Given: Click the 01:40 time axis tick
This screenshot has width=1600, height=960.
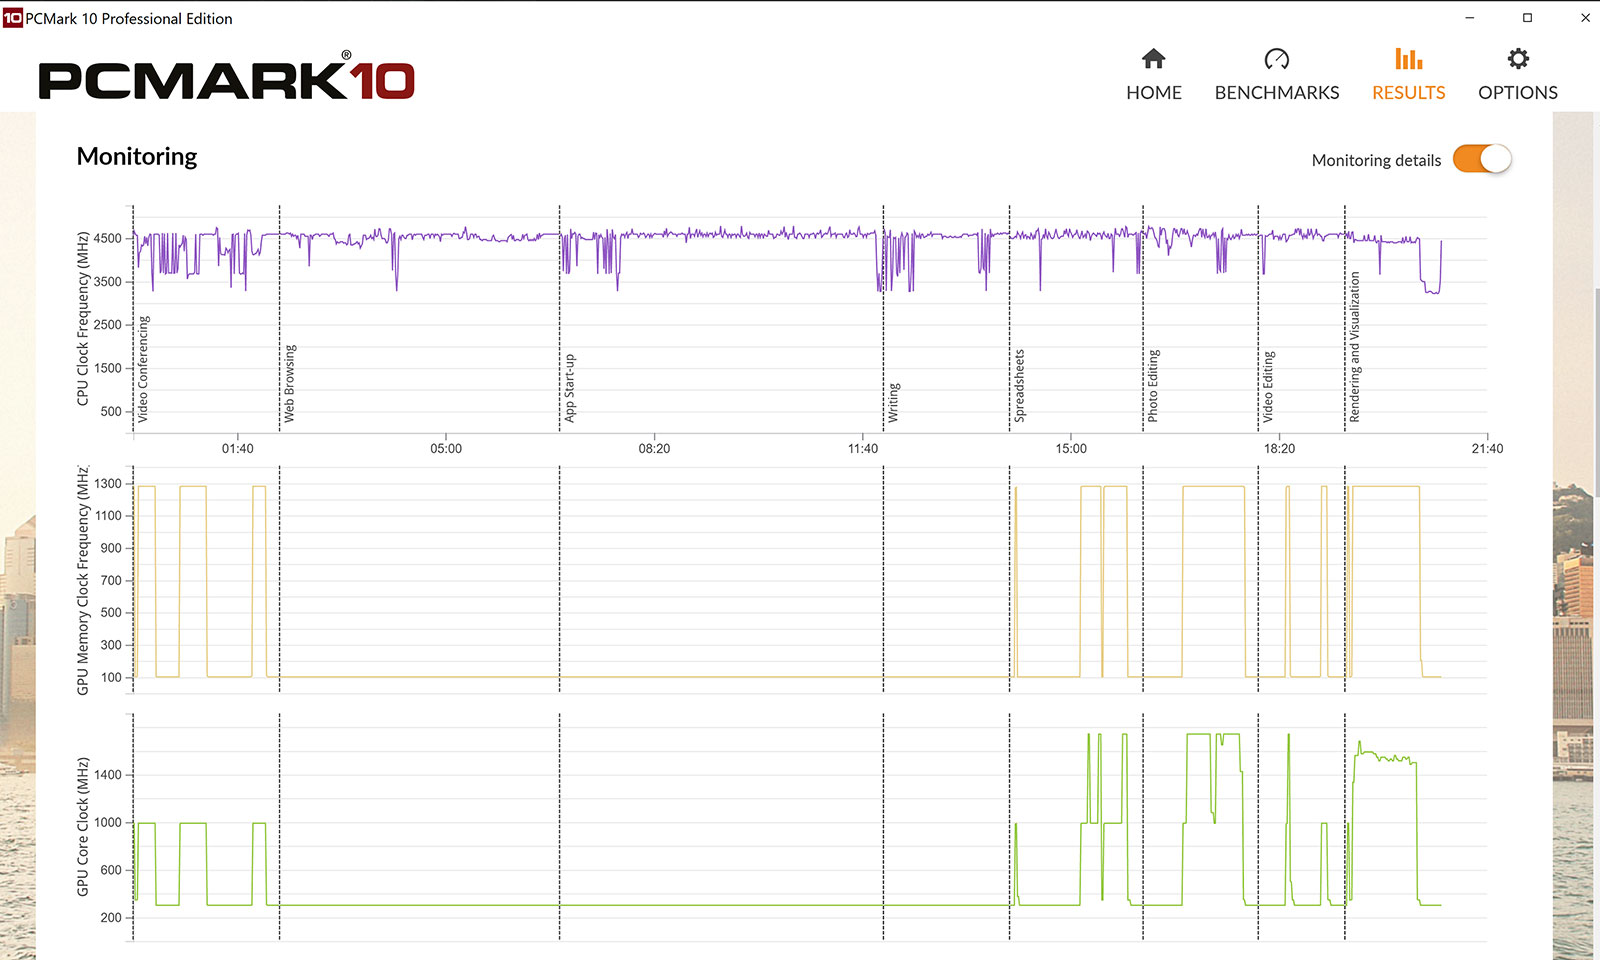Looking at the screenshot, I should click(237, 448).
